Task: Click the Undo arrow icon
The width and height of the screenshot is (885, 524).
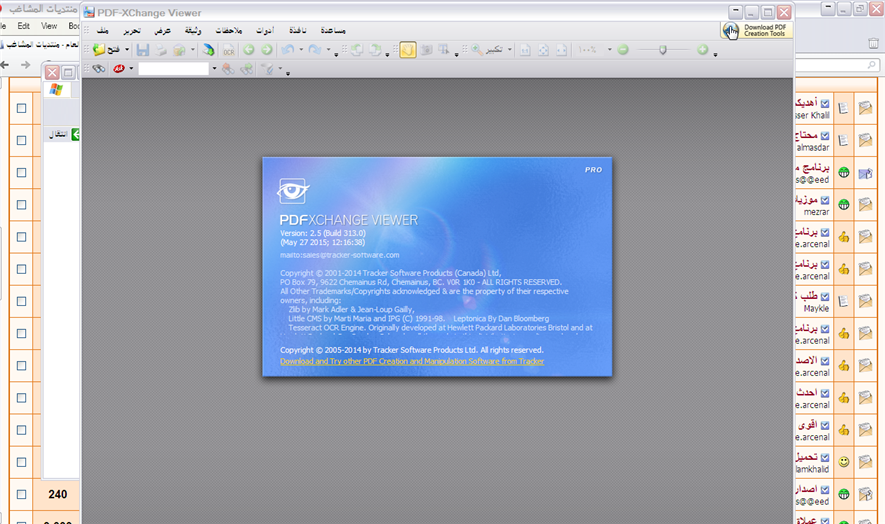Action: tap(287, 49)
